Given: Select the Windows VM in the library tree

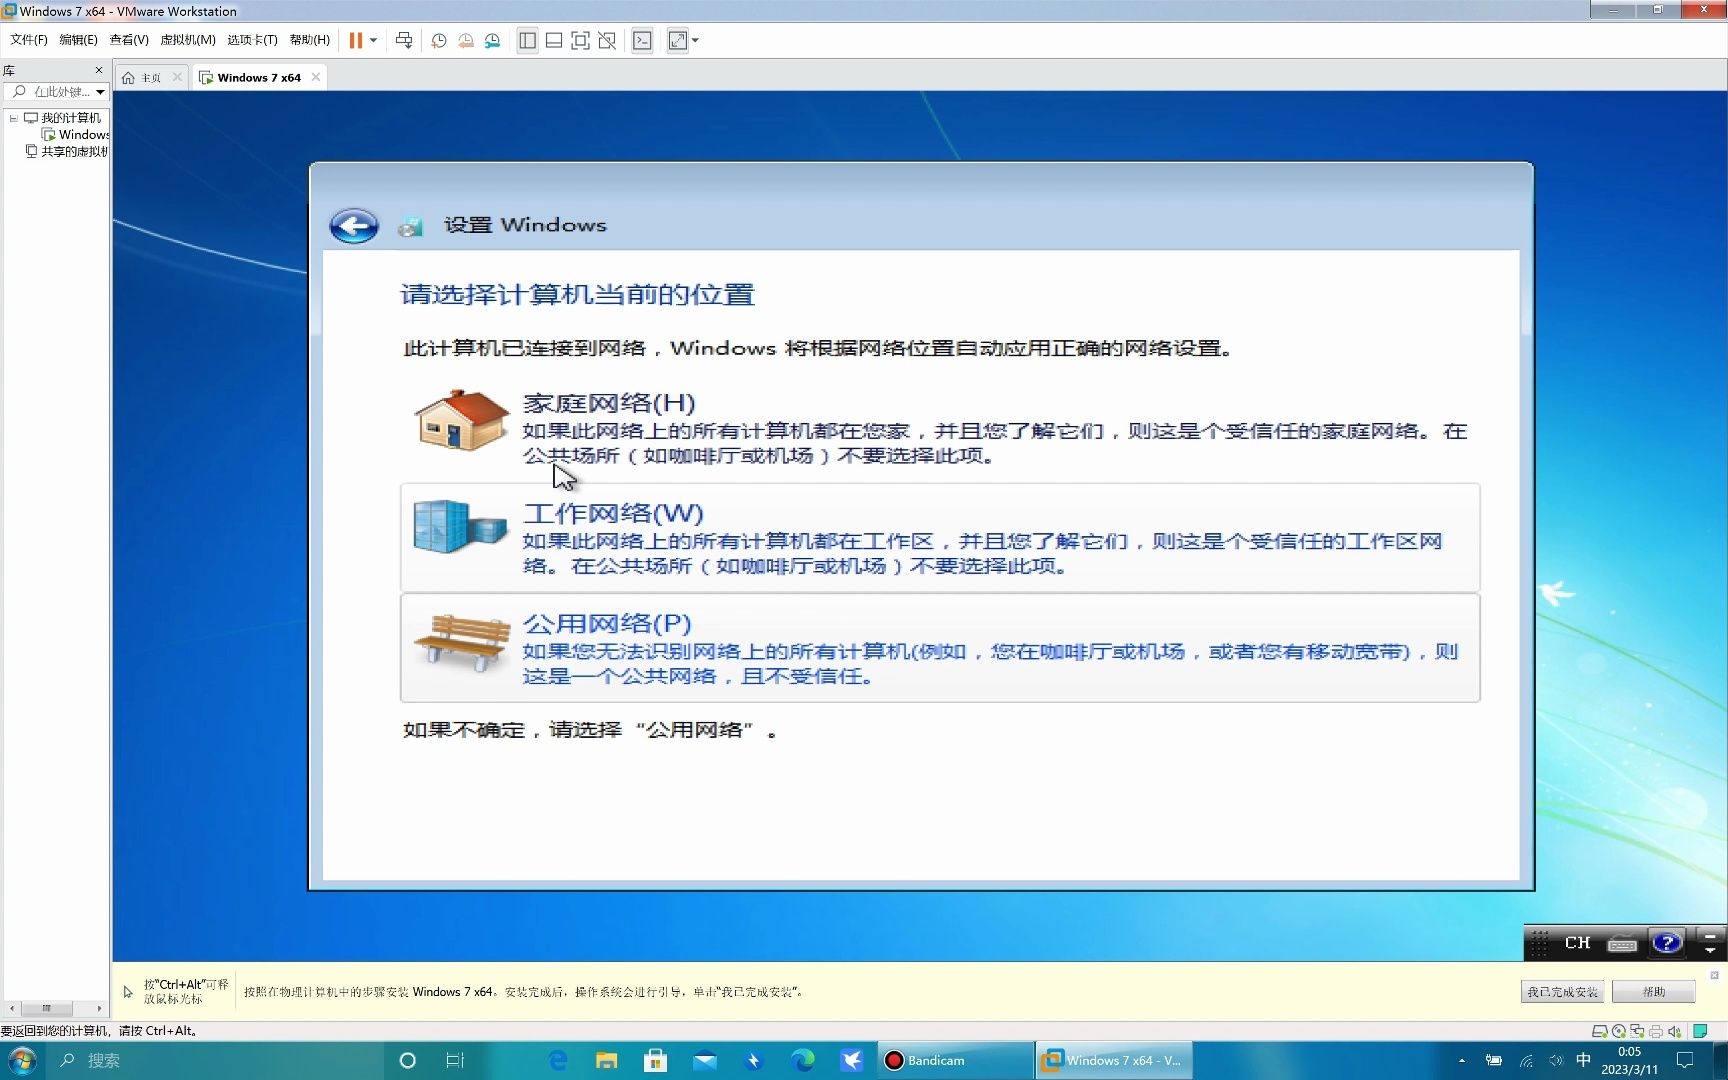Looking at the screenshot, I should (76, 135).
